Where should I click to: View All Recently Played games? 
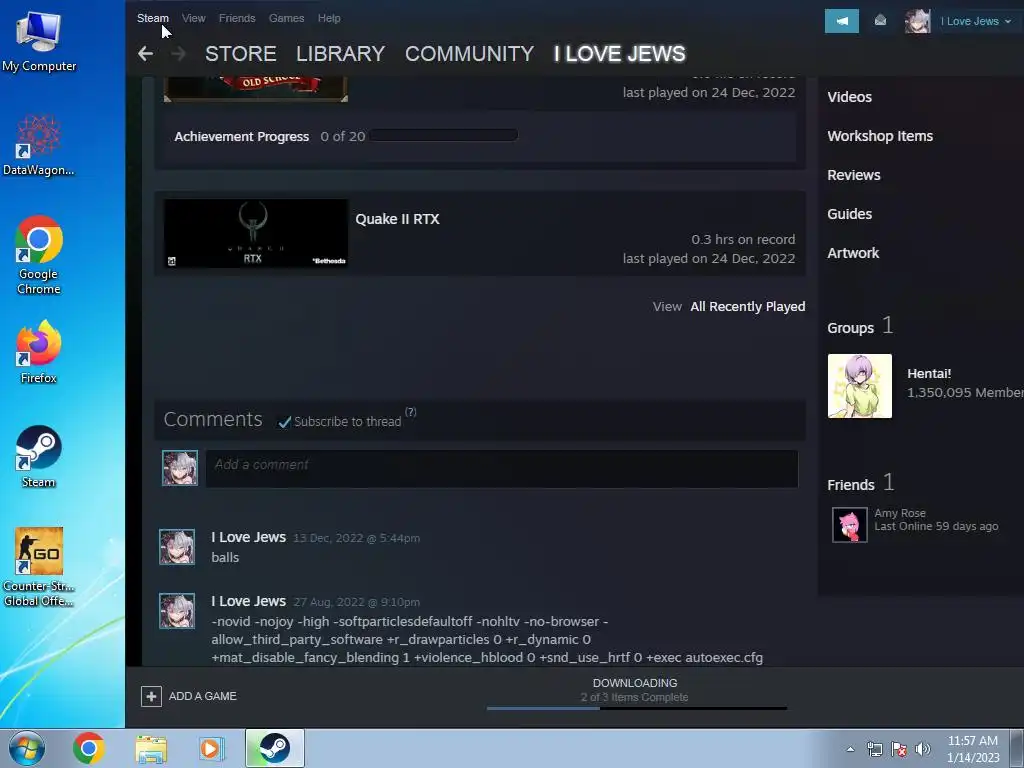(747, 306)
